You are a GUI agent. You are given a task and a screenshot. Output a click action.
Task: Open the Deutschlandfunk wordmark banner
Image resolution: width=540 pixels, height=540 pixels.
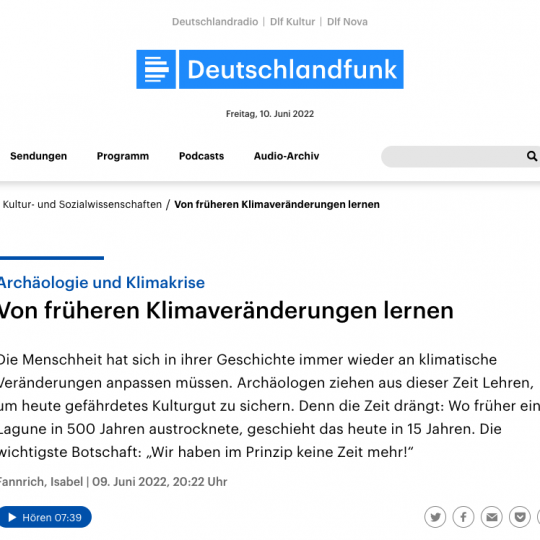[x=291, y=69]
